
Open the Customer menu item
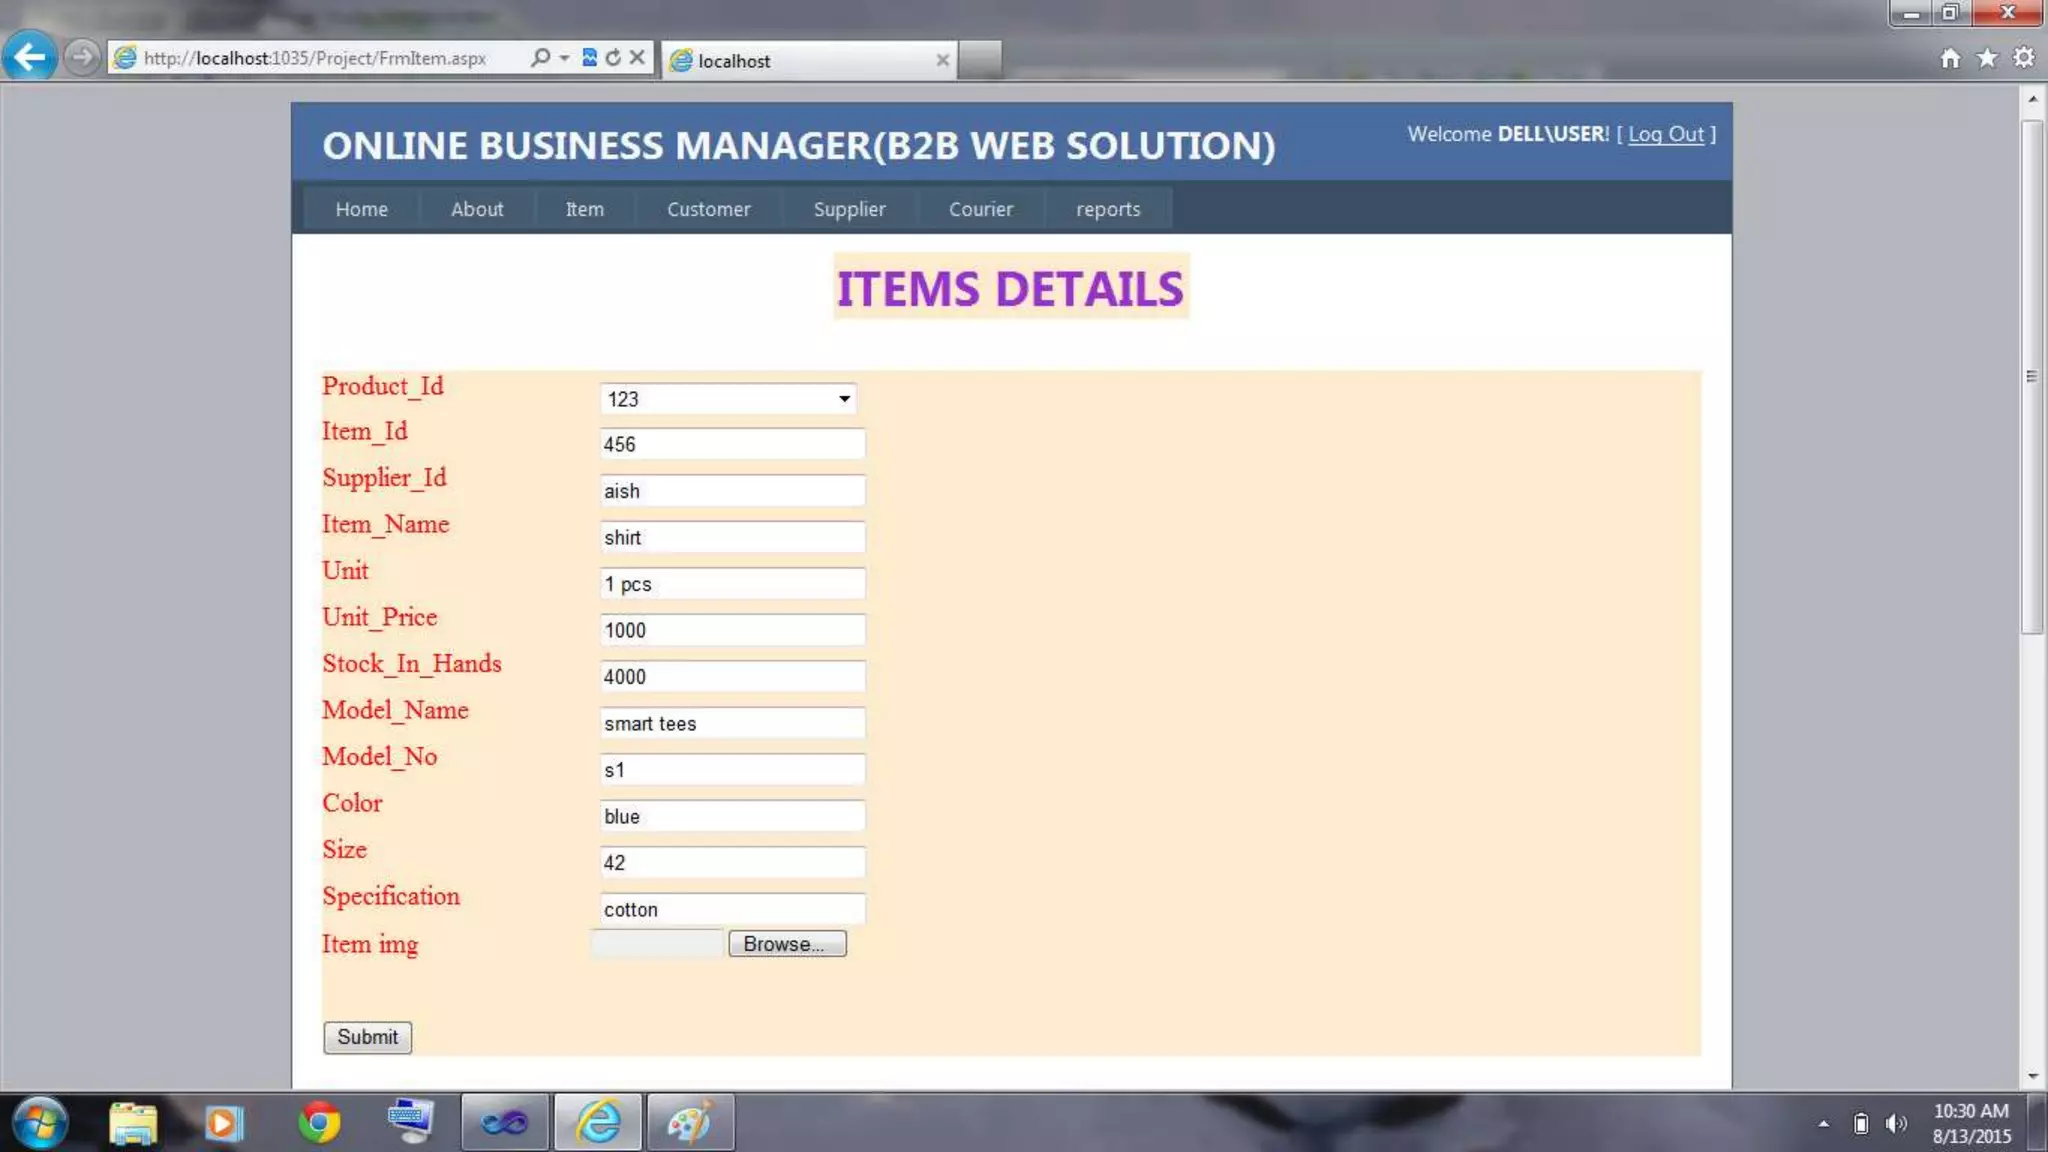coord(708,209)
